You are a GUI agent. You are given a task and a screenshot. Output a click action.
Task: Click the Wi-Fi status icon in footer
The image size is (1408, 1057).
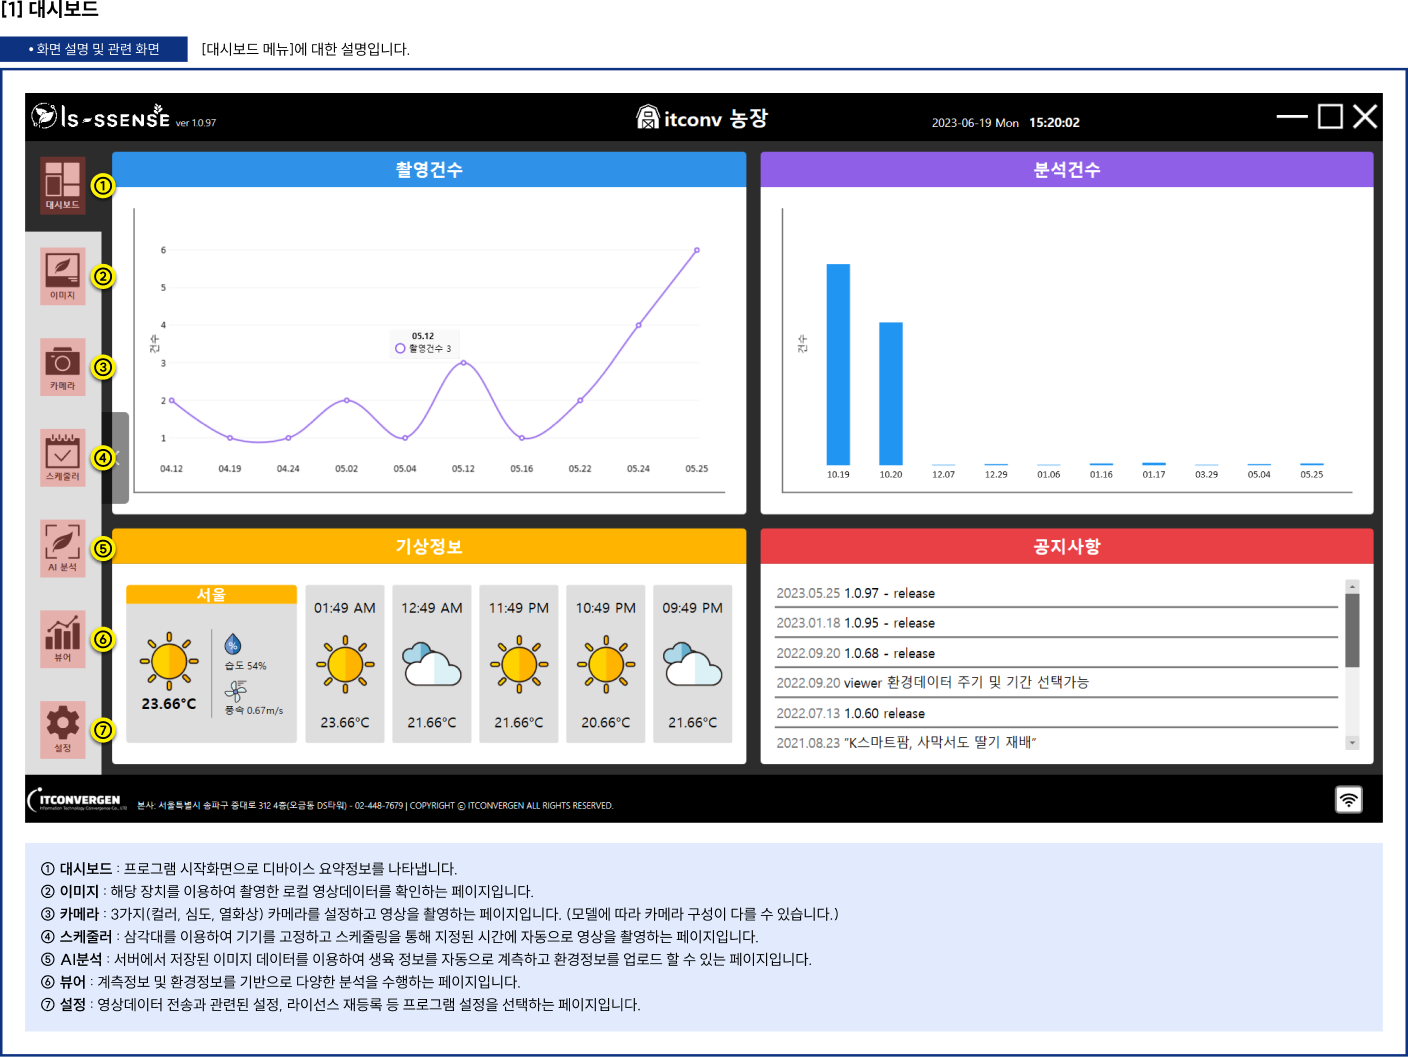tap(1348, 799)
